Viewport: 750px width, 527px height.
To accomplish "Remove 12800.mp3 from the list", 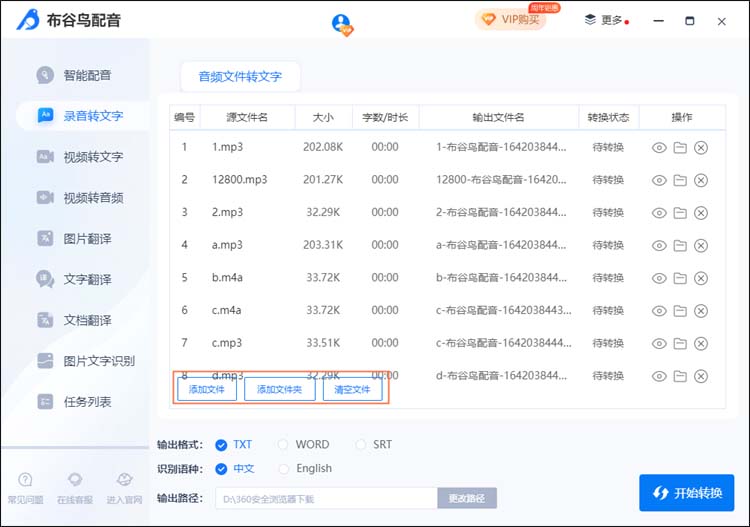I will coord(701,180).
